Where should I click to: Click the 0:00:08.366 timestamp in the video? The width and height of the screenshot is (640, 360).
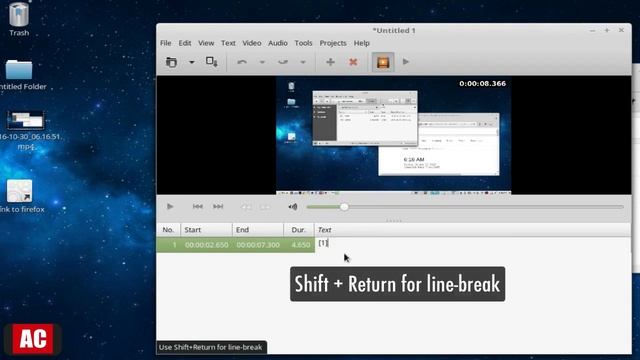(x=482, y=83)
